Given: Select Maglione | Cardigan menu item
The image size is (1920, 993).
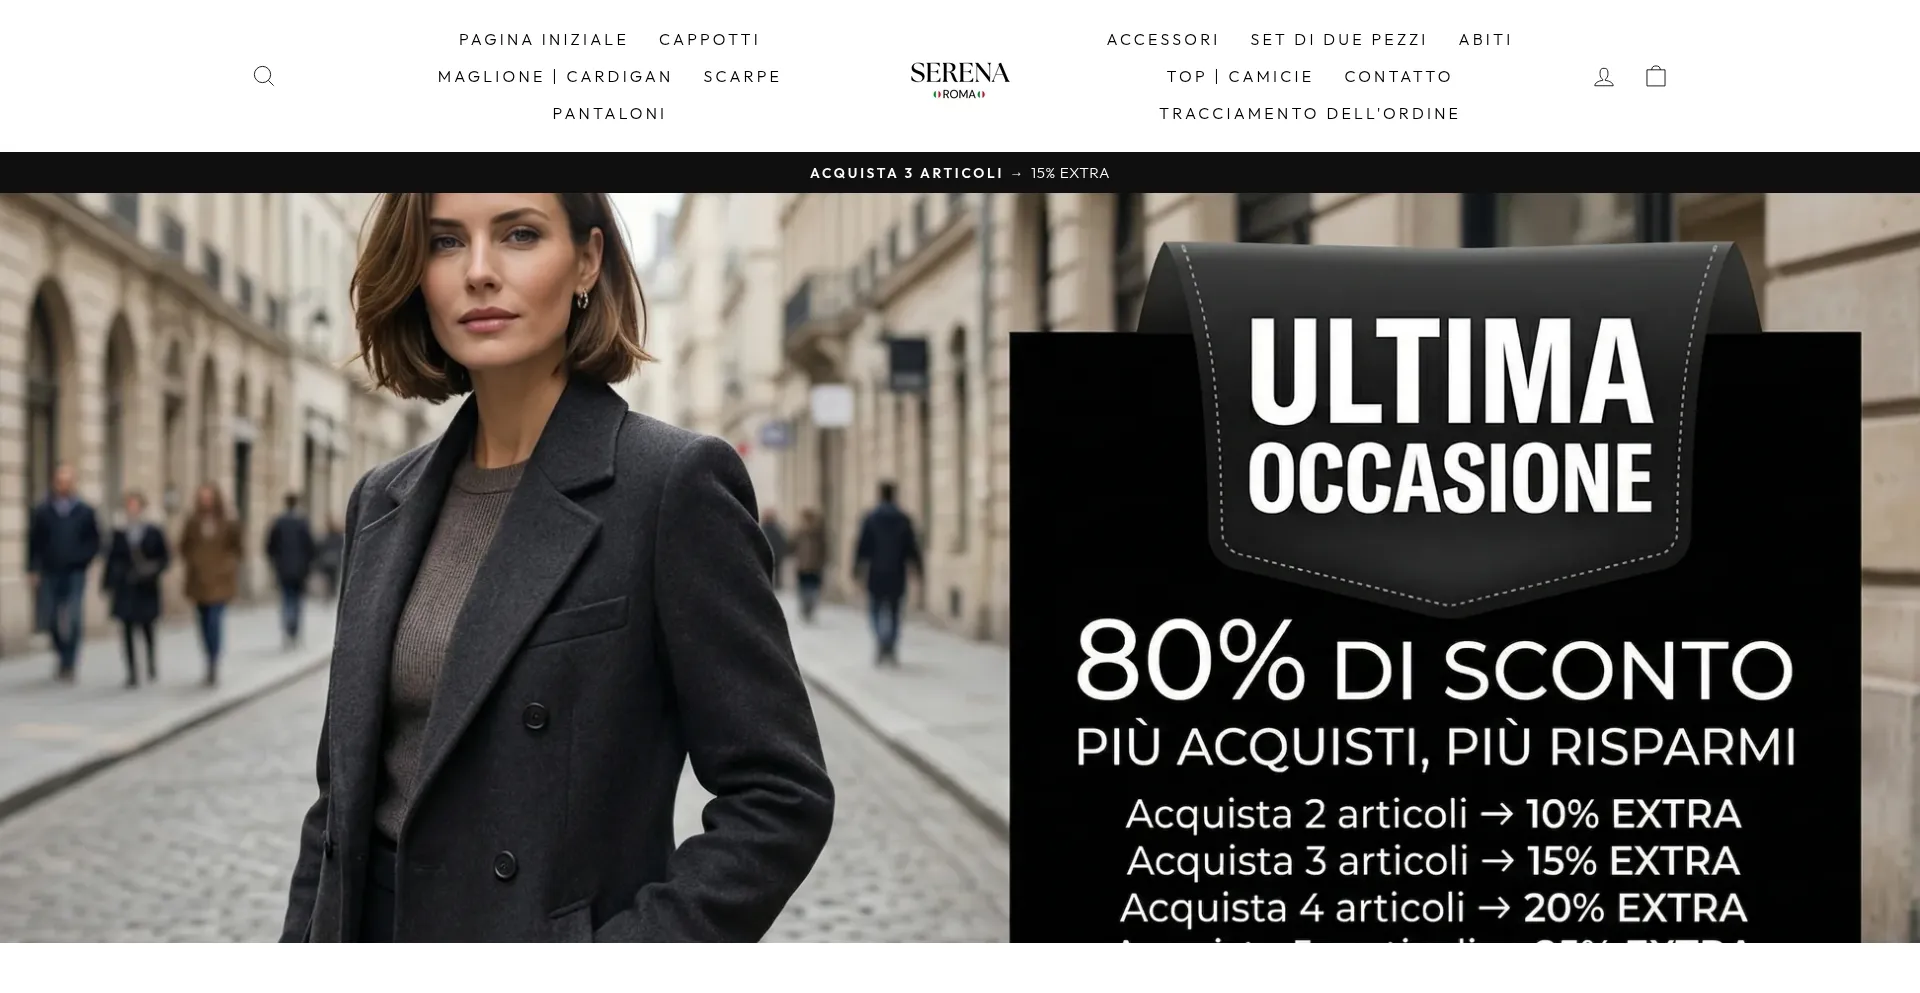Looking at the screenshot, I should (x=555, y=77).
